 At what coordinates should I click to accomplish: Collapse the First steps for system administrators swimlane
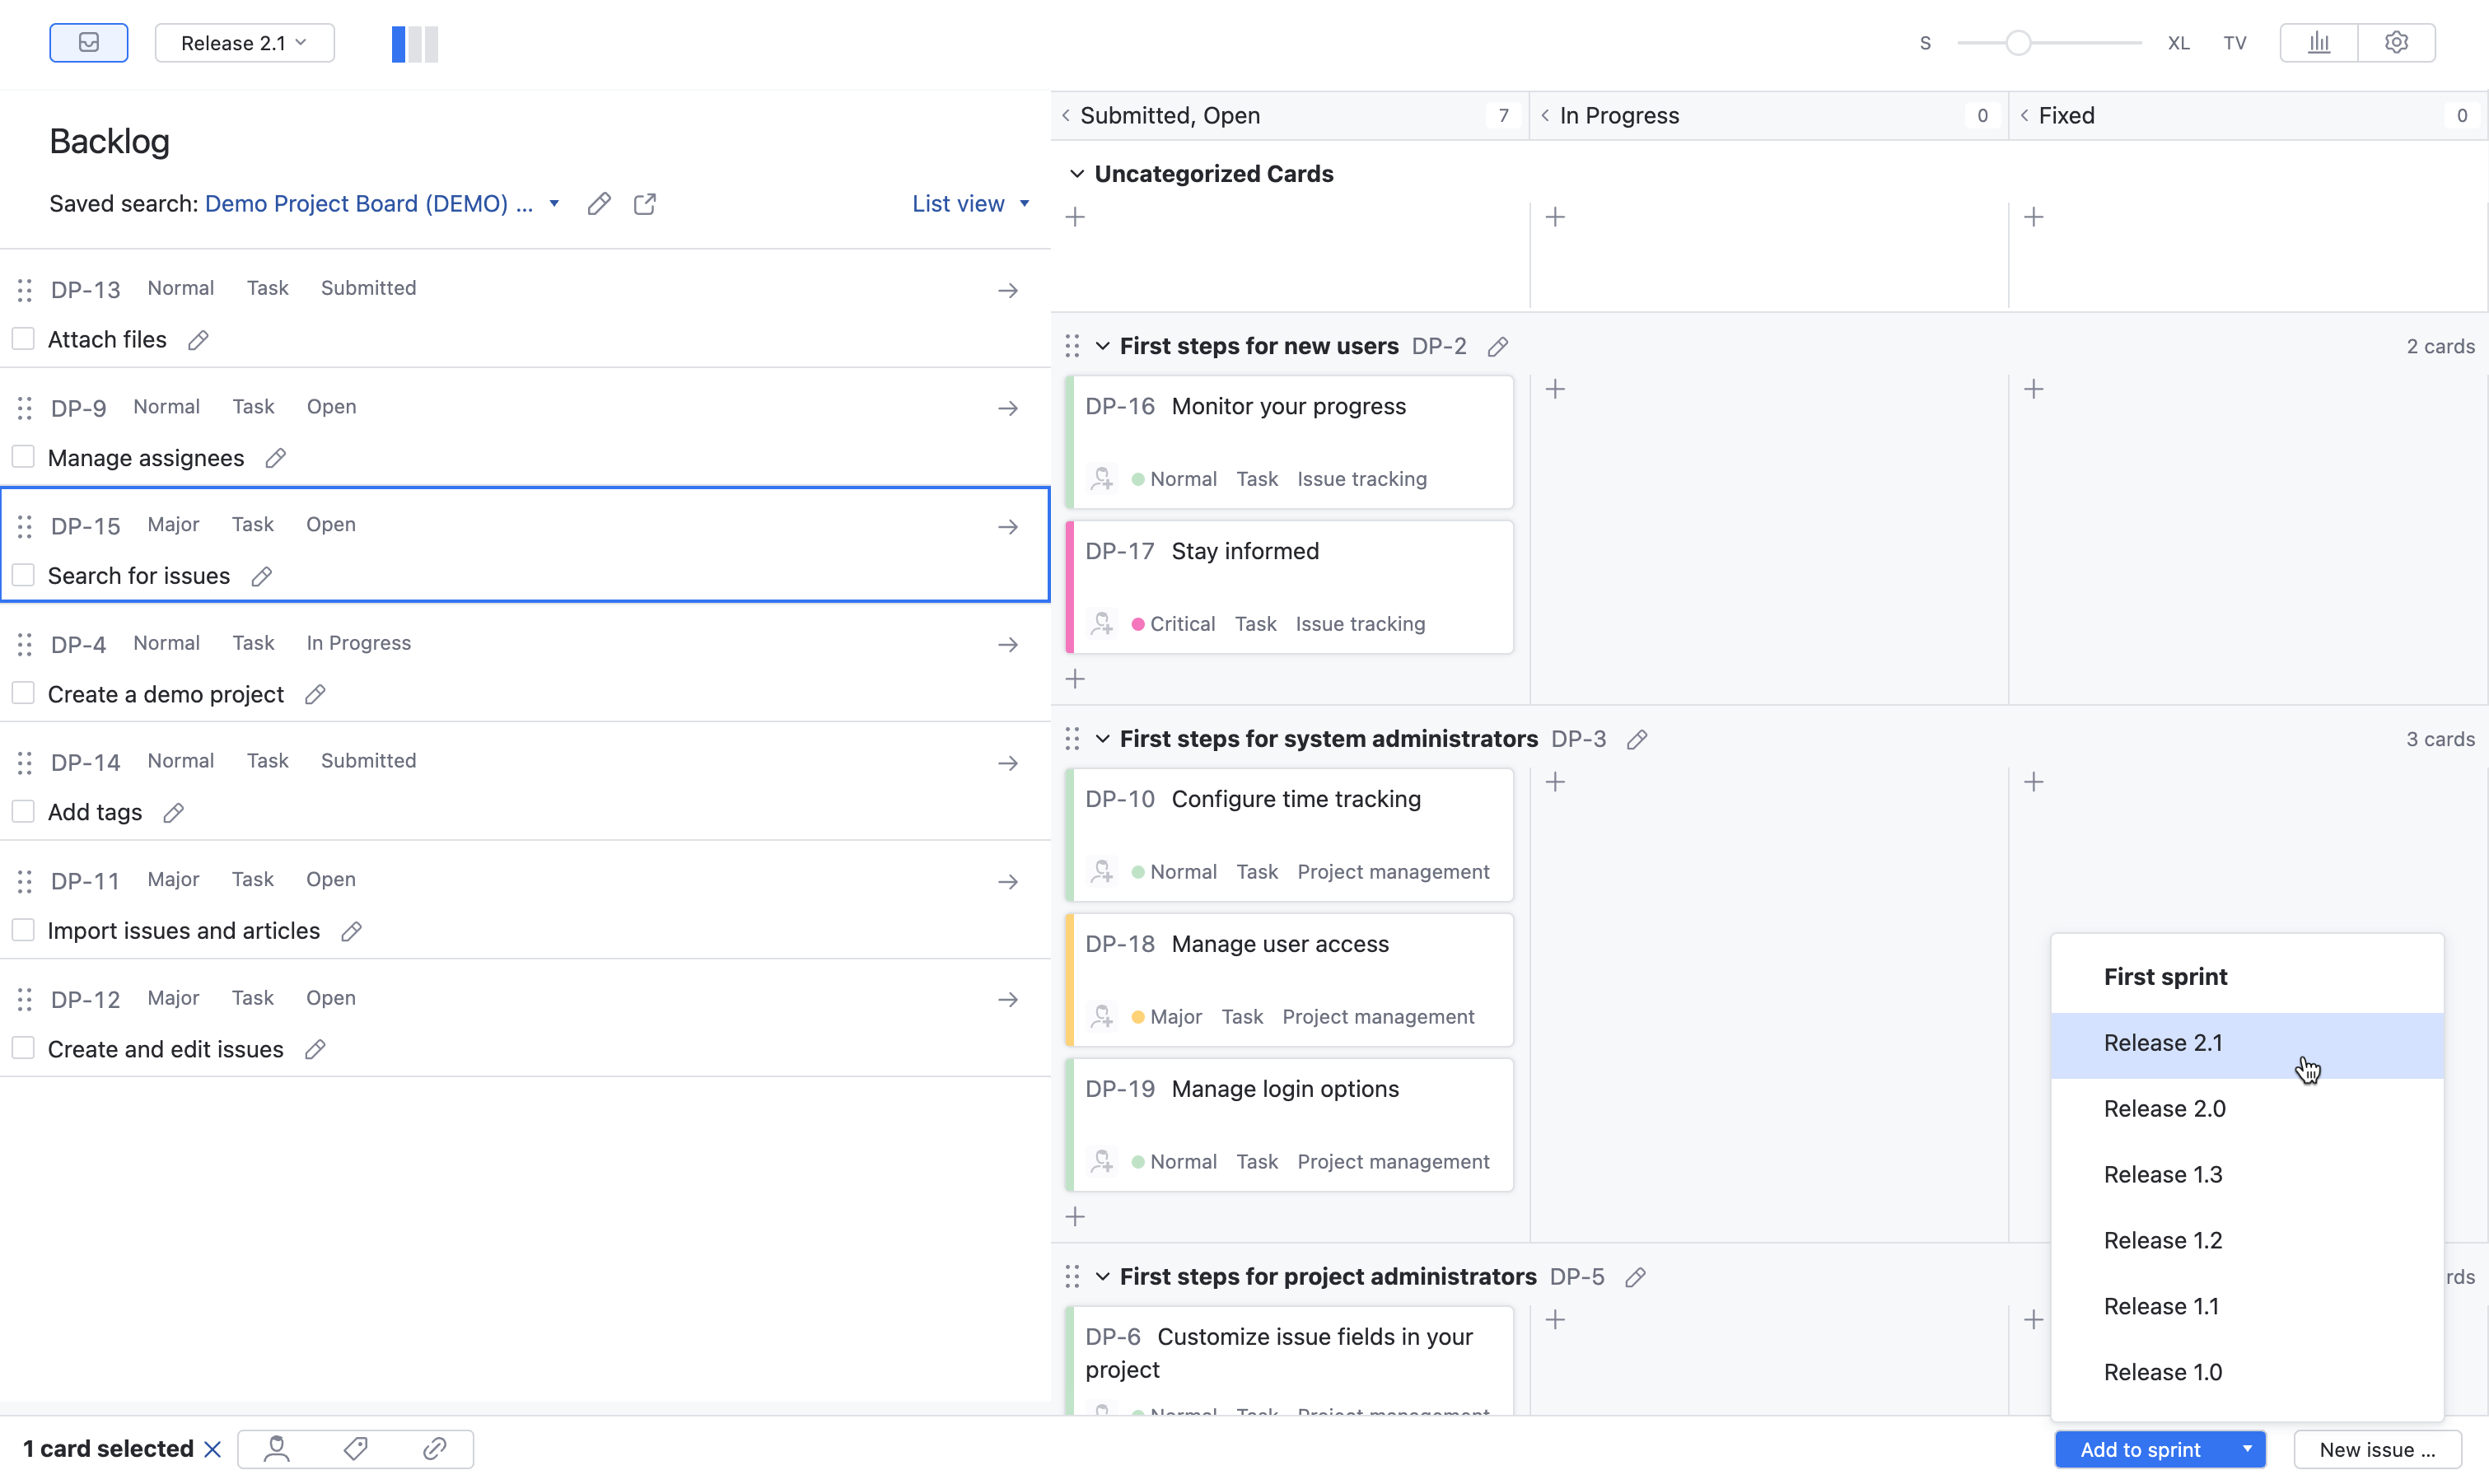tap(1102, 738)
